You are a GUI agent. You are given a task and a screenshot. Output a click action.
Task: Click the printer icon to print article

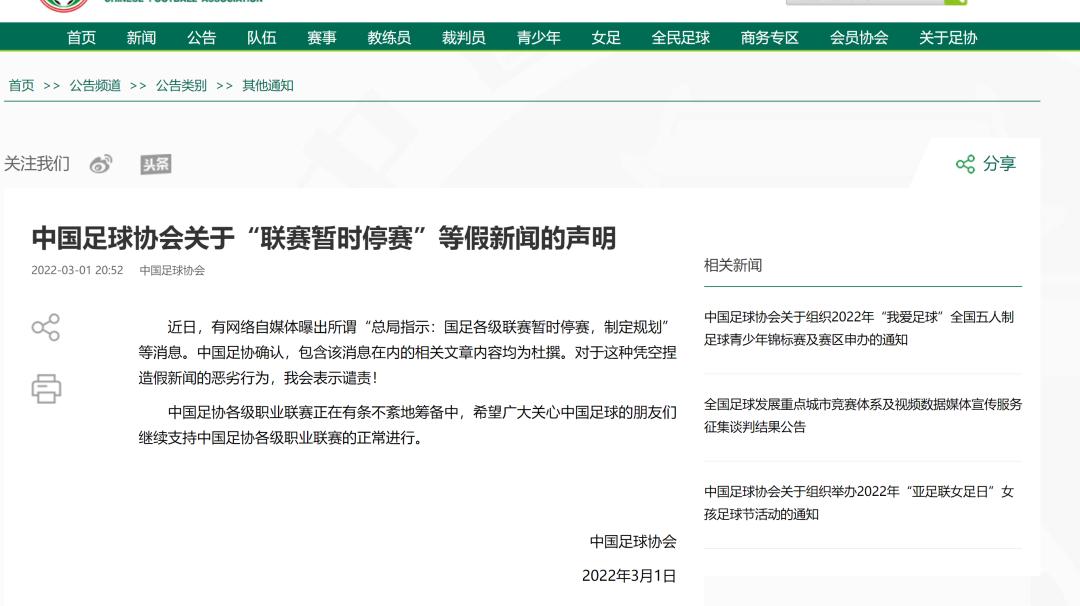[46, 388]
